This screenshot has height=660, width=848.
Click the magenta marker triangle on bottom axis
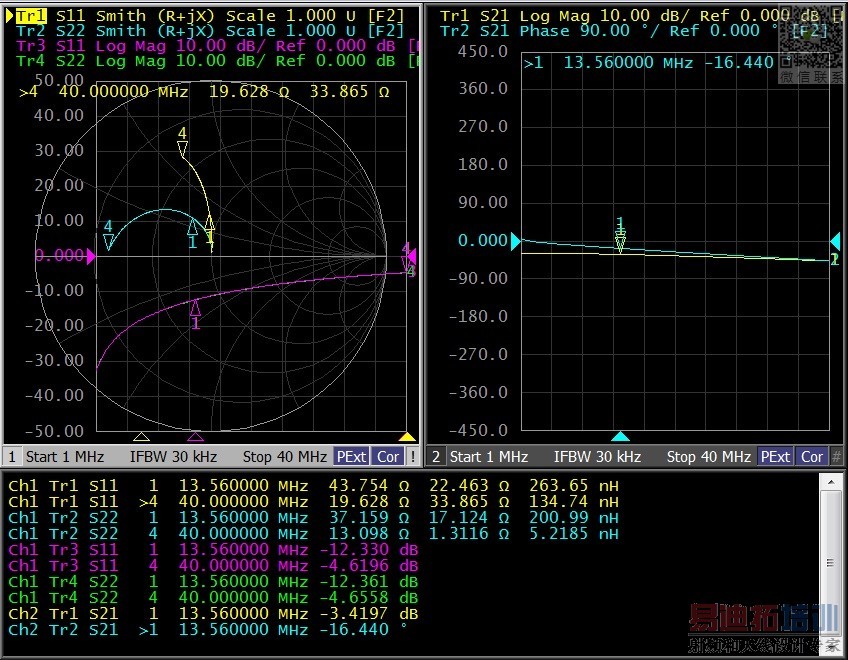[196, 437]
